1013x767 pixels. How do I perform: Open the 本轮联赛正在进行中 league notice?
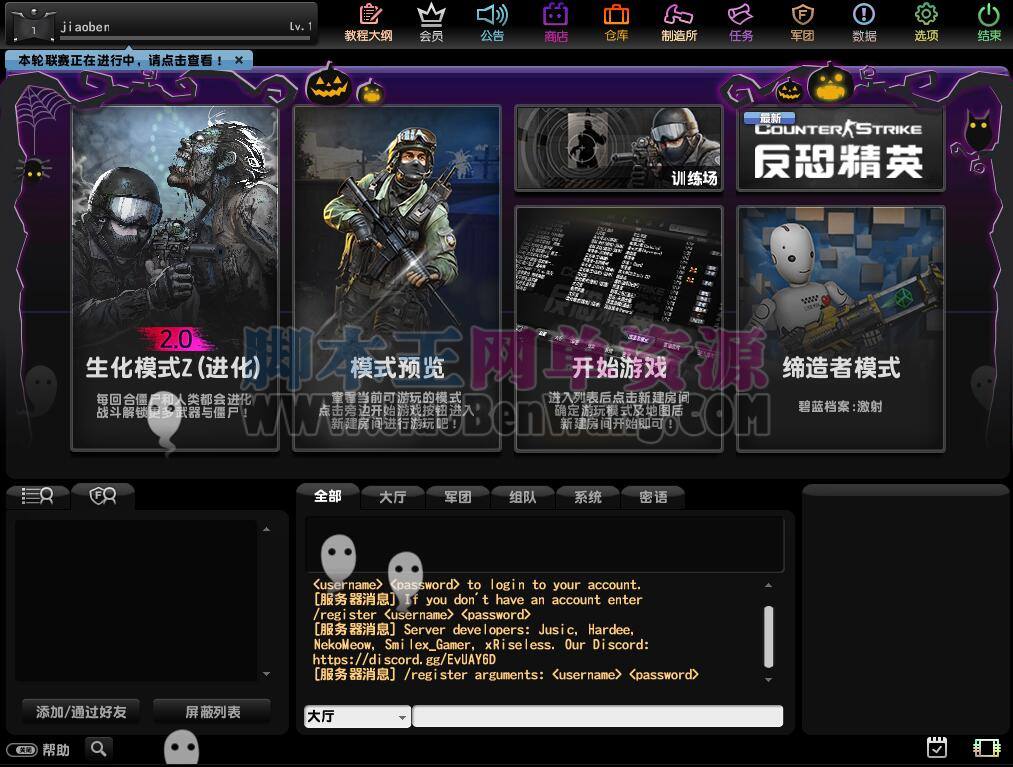pyautogui.click(x=120, y=60)
